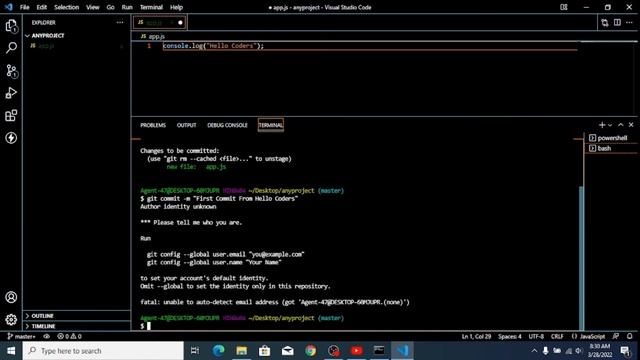Select JavaScript language mode indicator
The image size is (640, 360).
pyautogui.click(x=589, y=336)
